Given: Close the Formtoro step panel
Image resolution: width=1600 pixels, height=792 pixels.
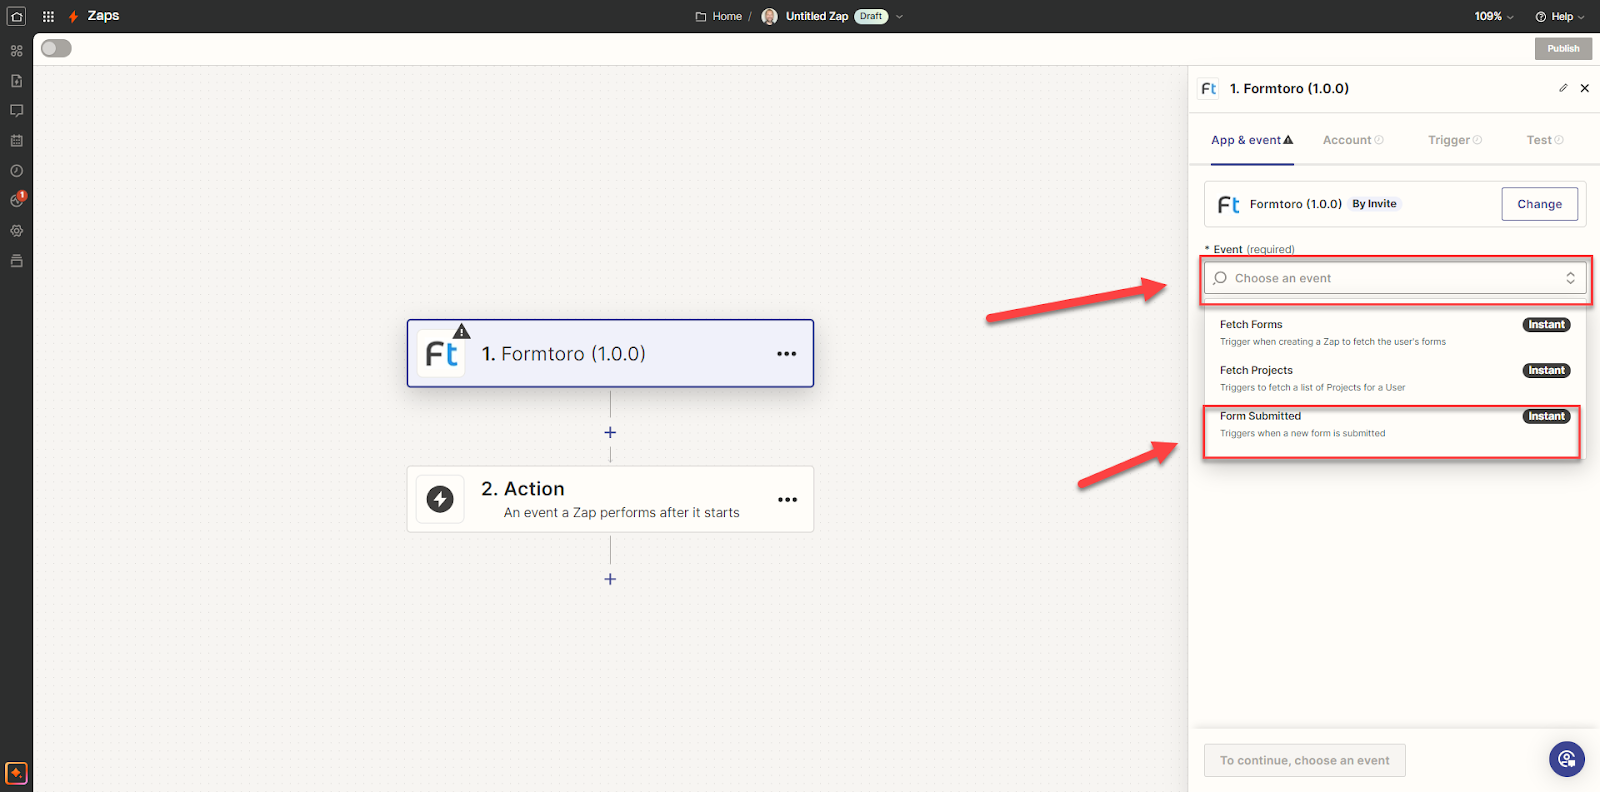Looking at the screenshot, I should coord(1585,88).
